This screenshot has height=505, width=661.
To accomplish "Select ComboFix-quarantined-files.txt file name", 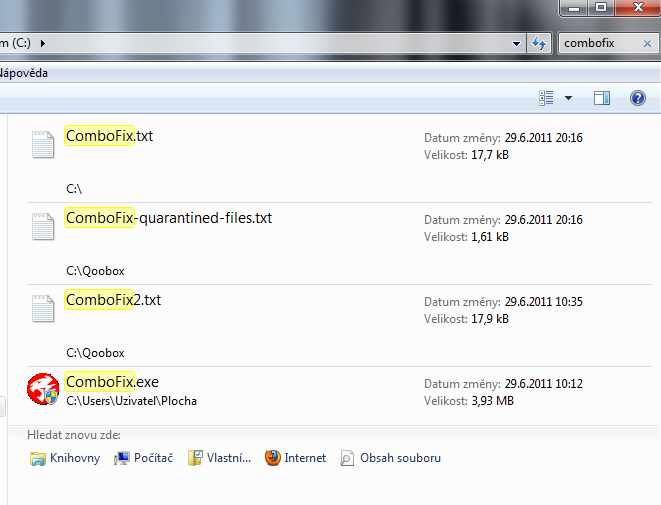I will click(169, 218).
